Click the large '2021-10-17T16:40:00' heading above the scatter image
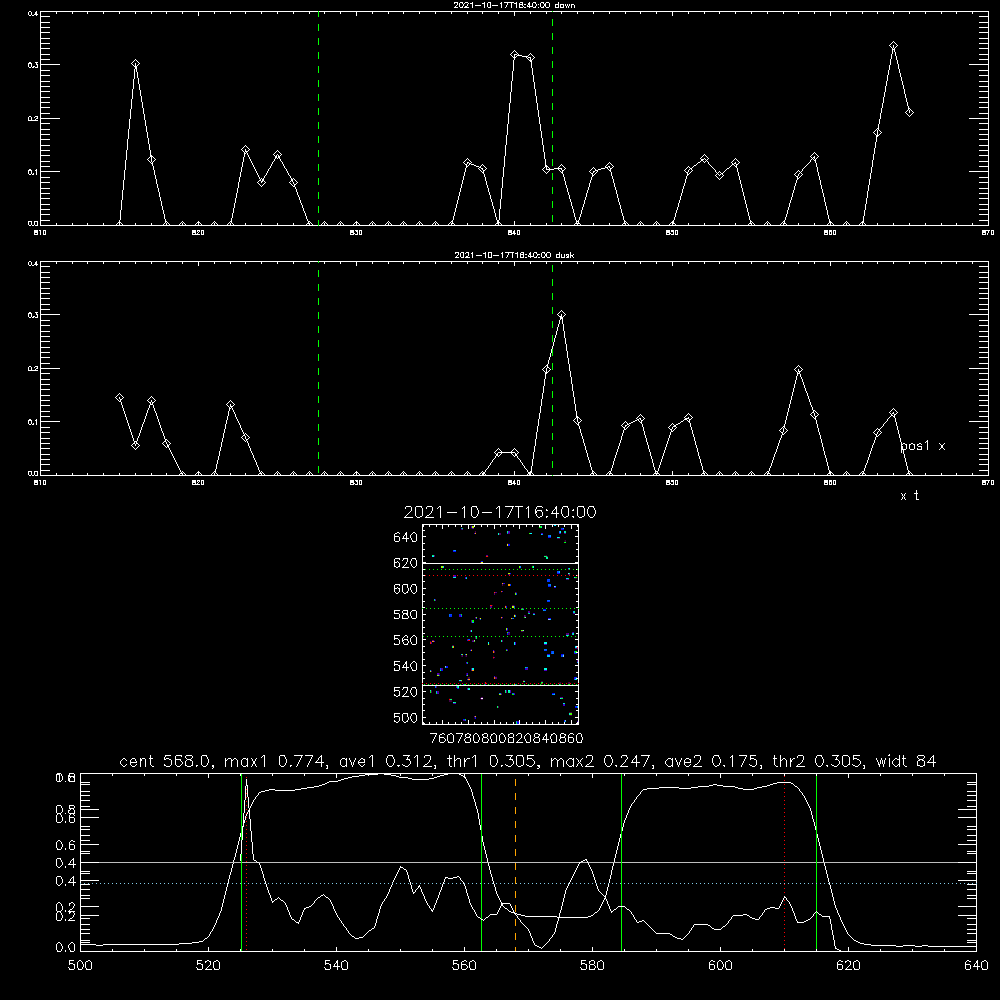The width and height of the screenshot is (1000, 1000). [x=500, y=511]
